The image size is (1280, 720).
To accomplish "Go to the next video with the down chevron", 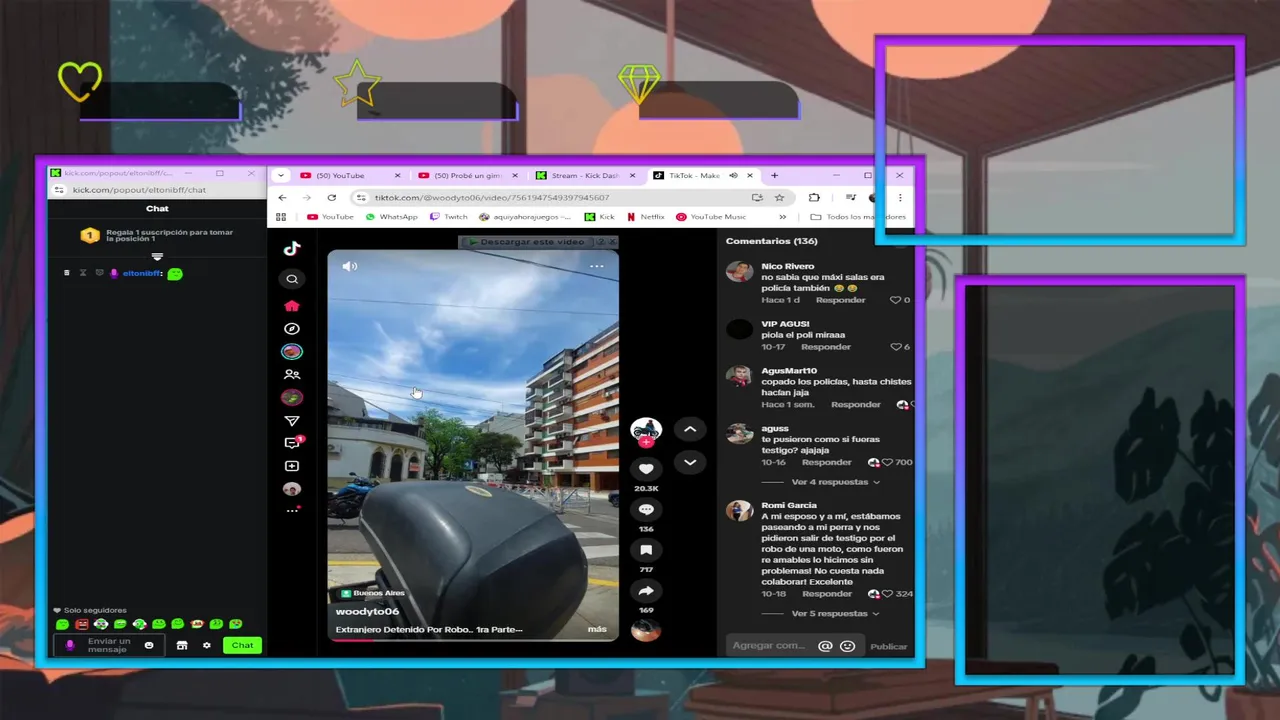I will 690,462.
